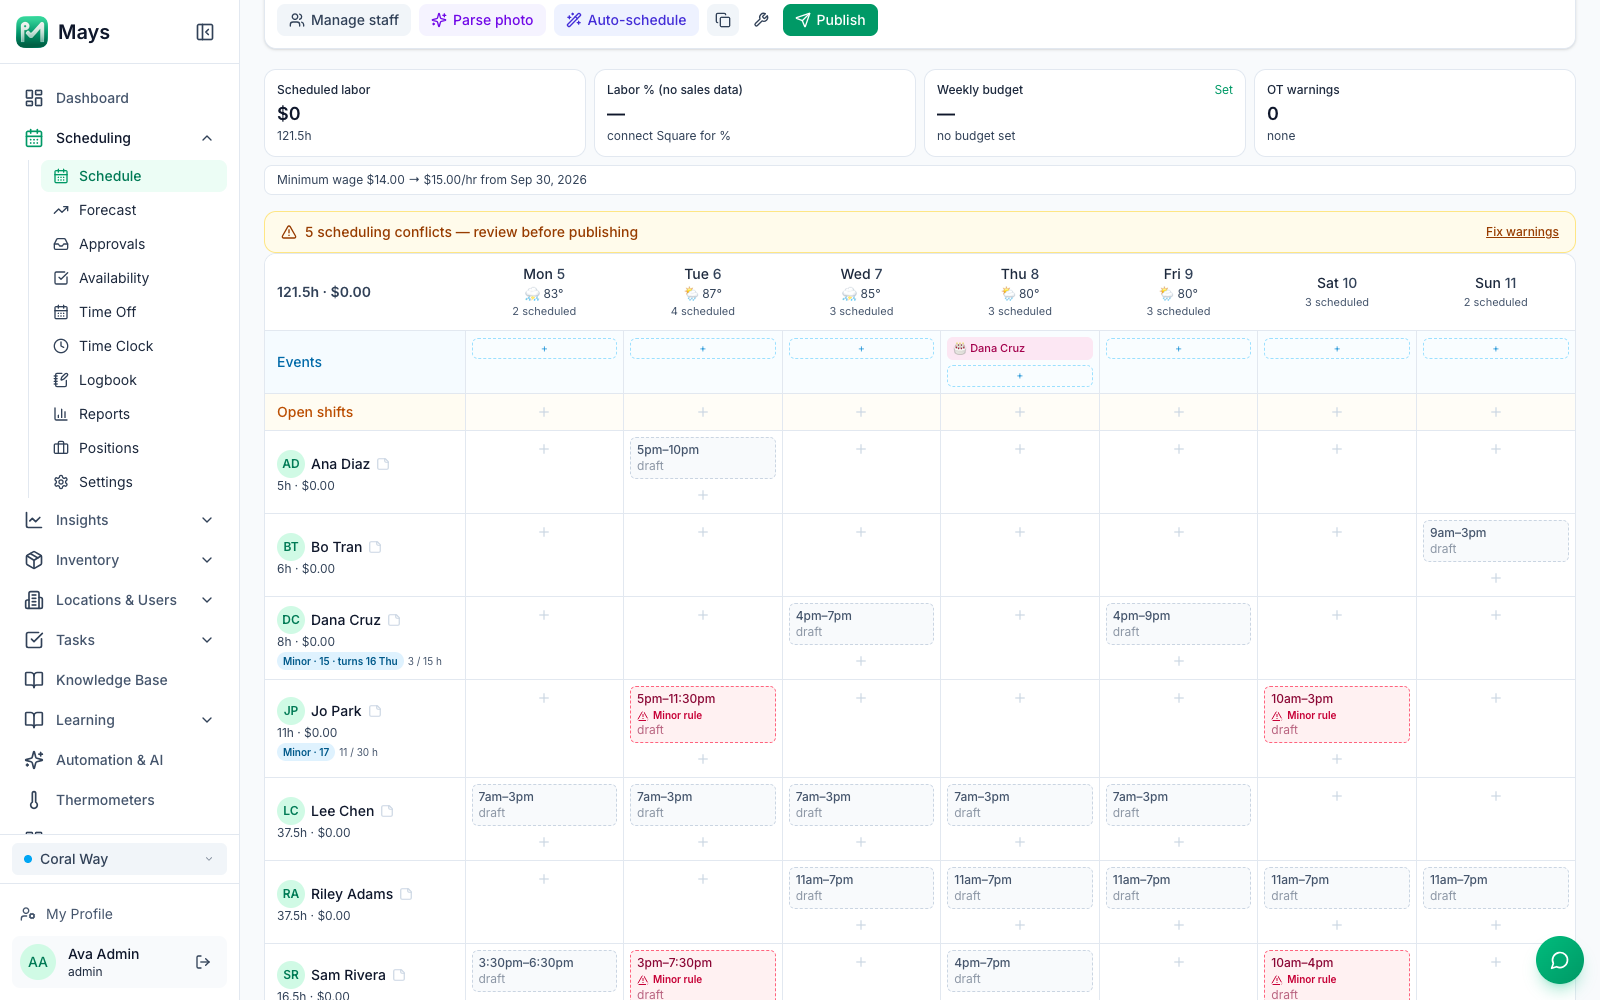Open Dana Cruz's 4pm–9pm Friday shift
The image size is (1600, 1000).
click(x=1178, y=624)
